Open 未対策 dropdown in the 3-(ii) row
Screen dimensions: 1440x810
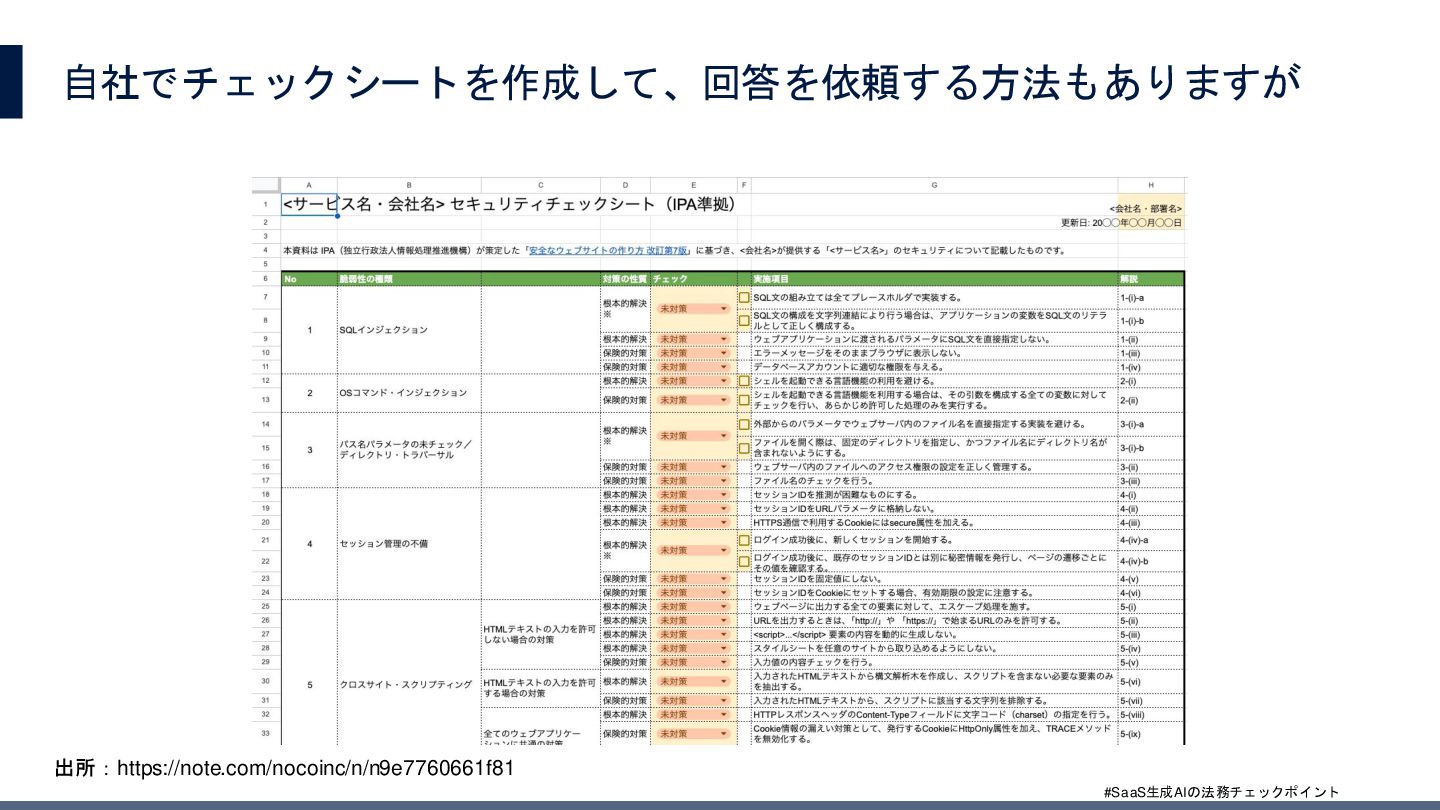click(693, 467)
